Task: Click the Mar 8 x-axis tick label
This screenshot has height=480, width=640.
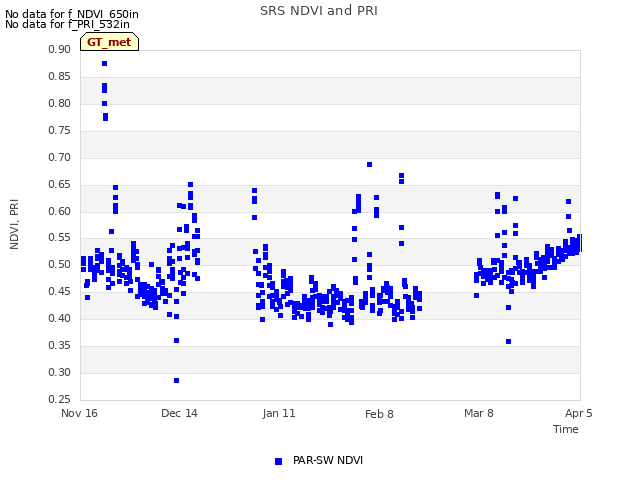Action: click(x=479, y=413)
